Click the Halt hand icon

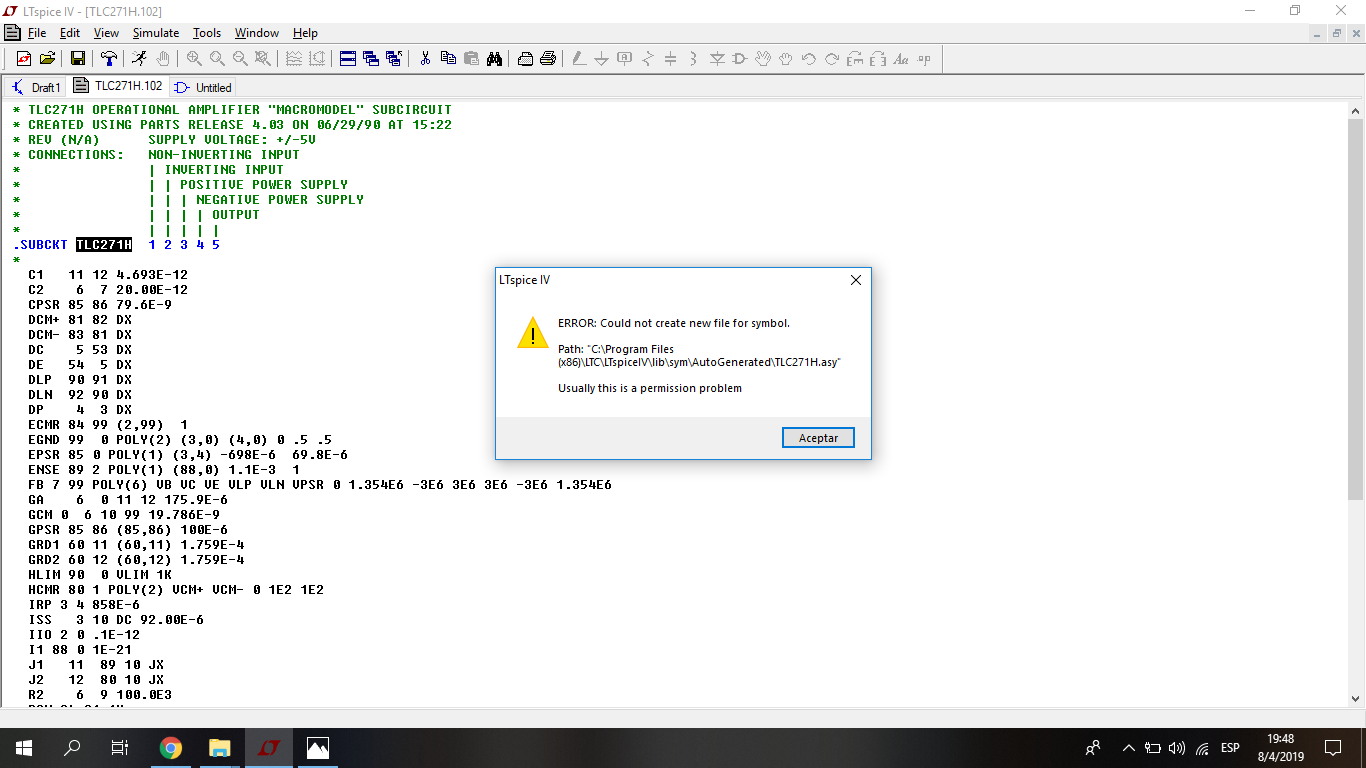[163, 59]
